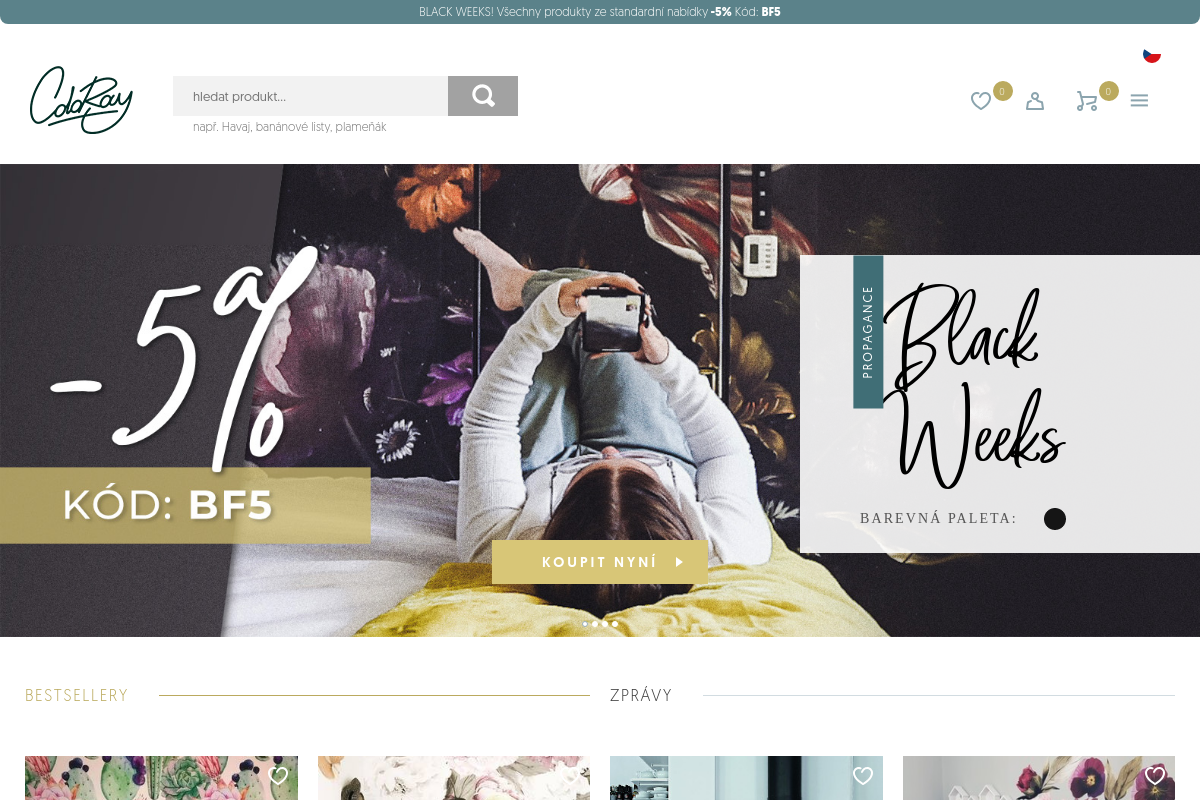
Task: Add the pansy flower product to wishlist
Action: pos(1155,776)
